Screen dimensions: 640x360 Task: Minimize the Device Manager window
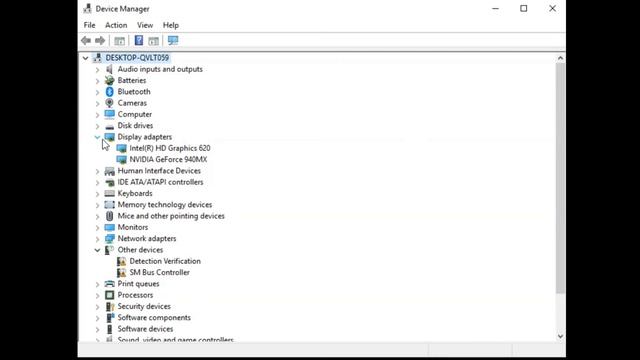(x=496, y=9)
